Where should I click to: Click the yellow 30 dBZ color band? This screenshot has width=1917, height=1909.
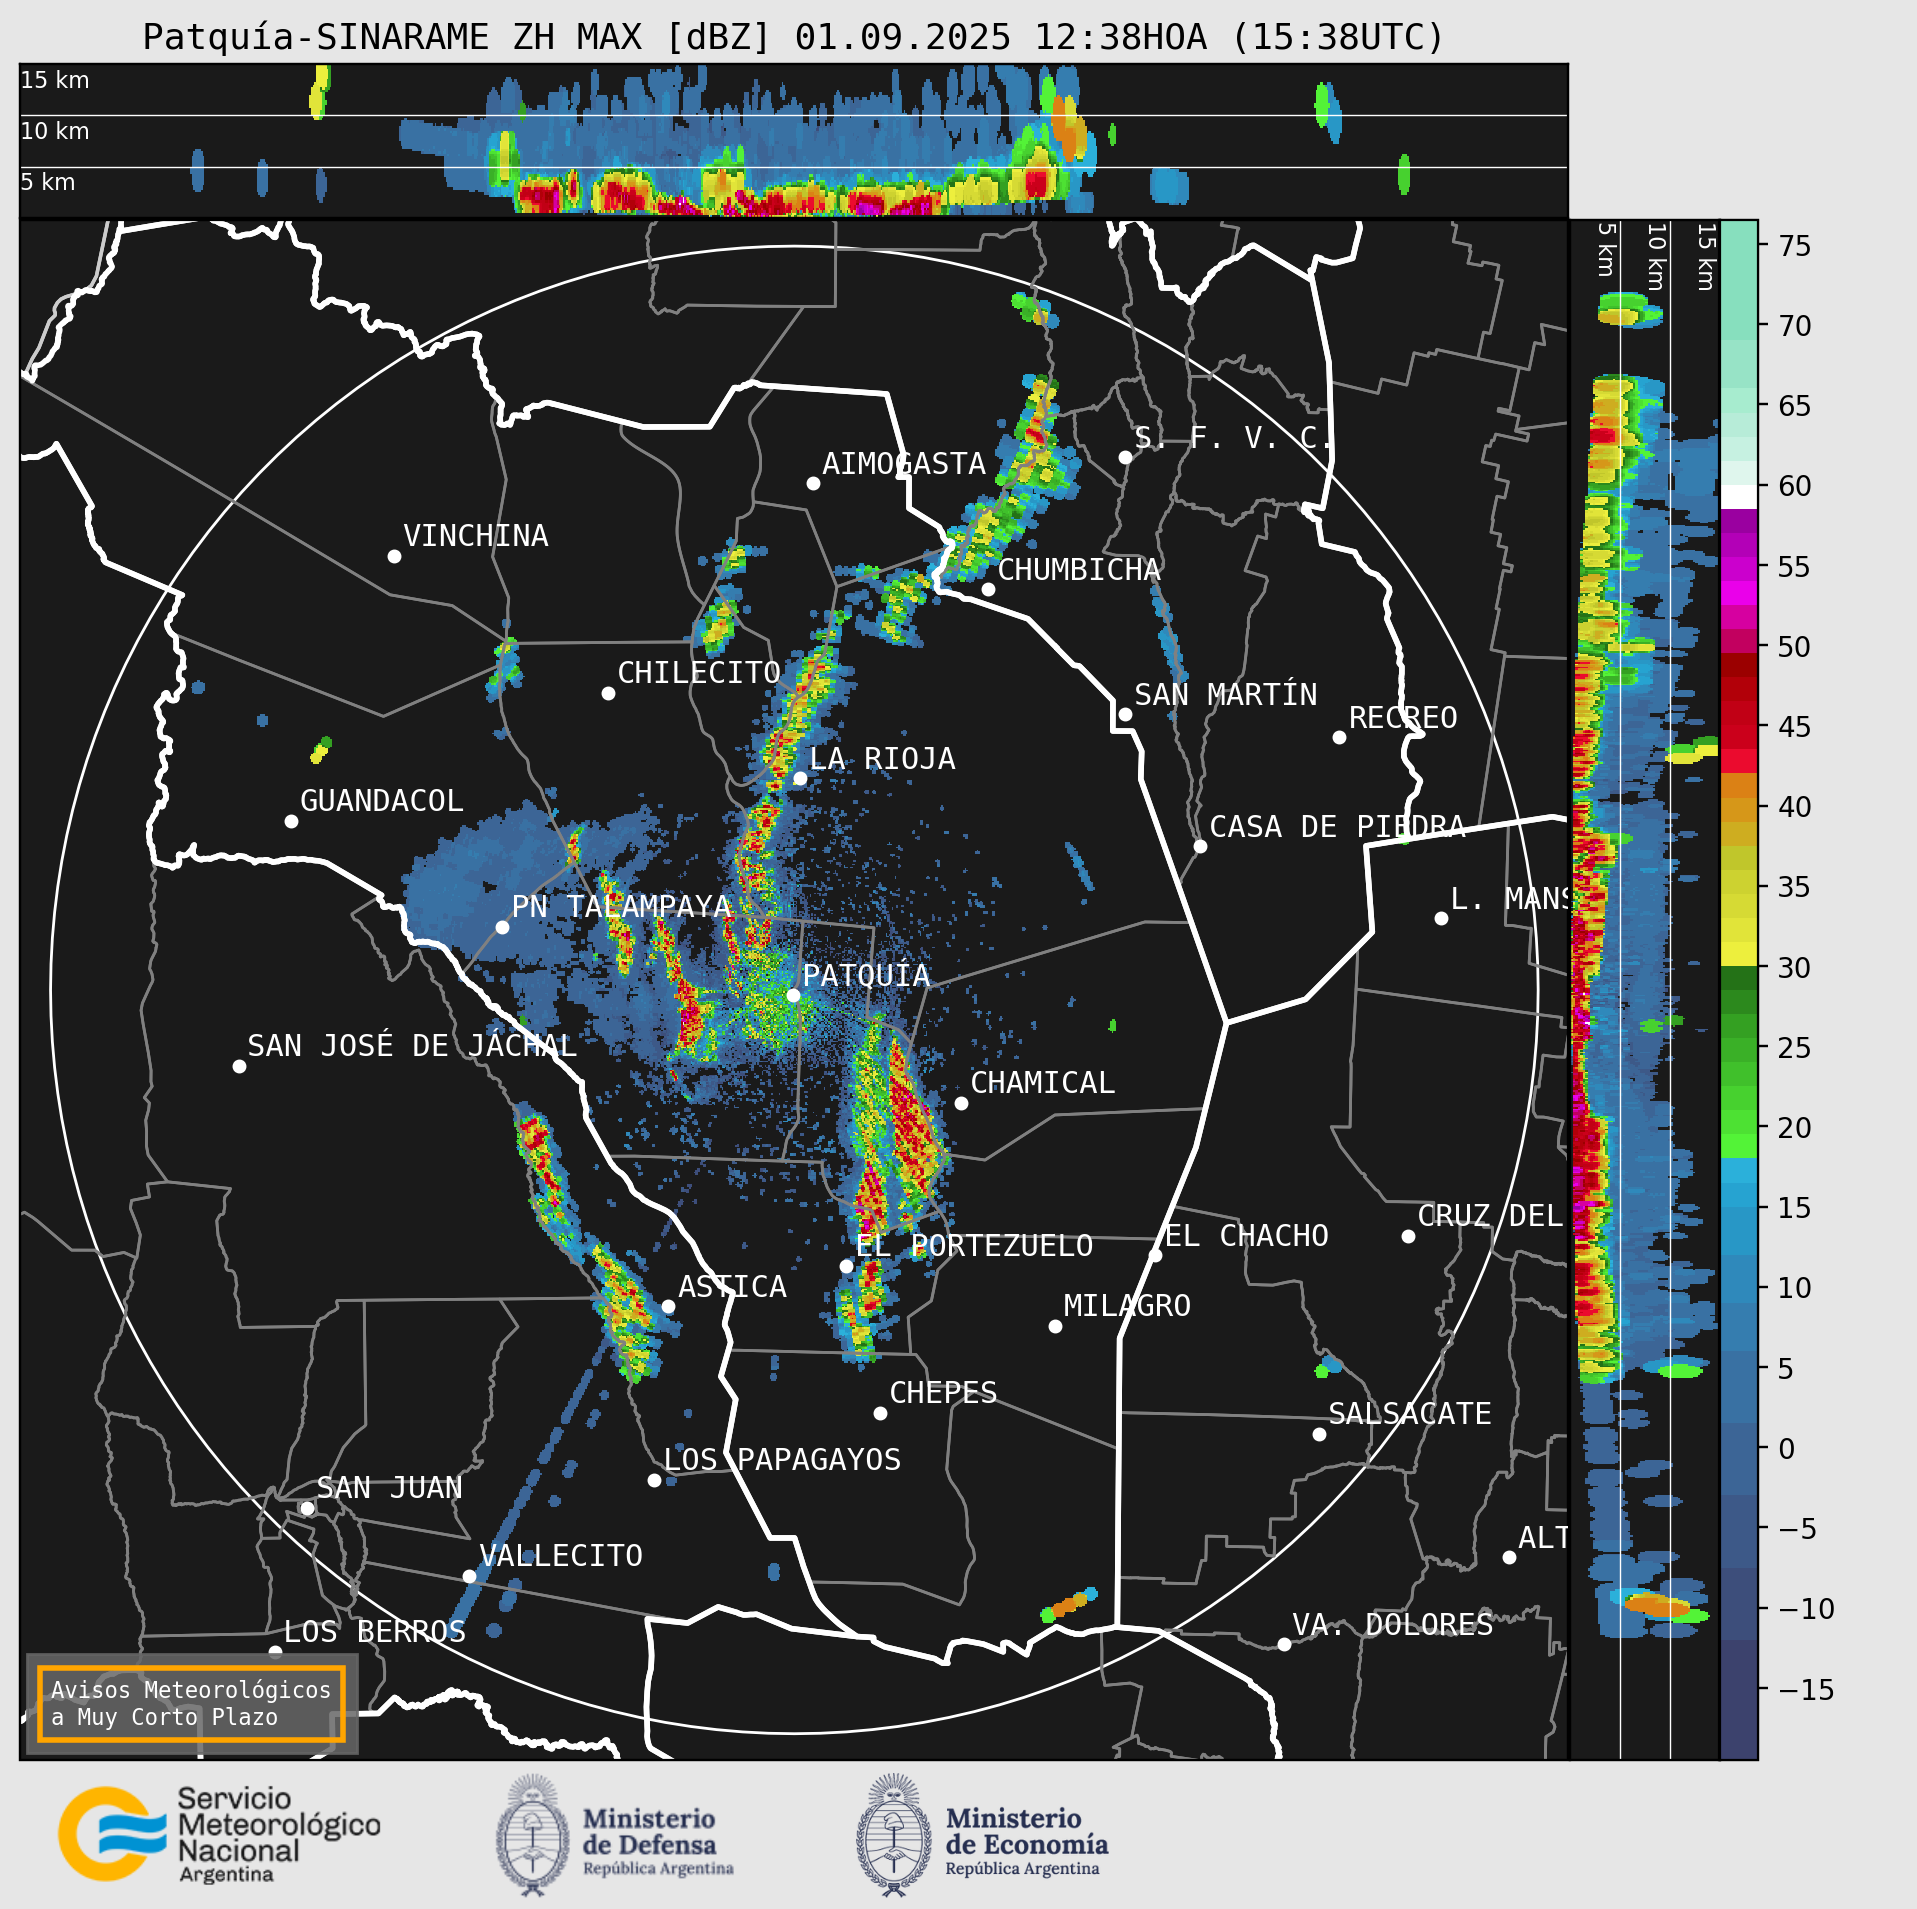click(1738, 954)
